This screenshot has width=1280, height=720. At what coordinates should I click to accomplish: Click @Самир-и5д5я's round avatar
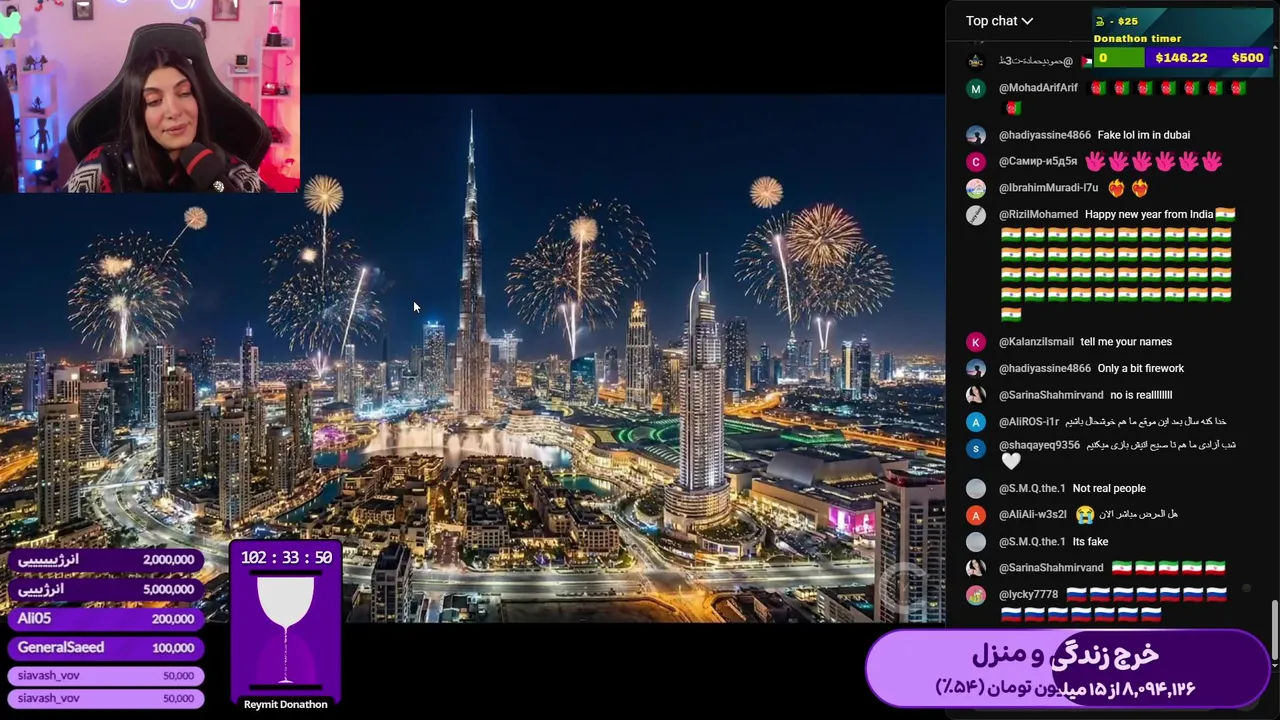tap(976, 161)
